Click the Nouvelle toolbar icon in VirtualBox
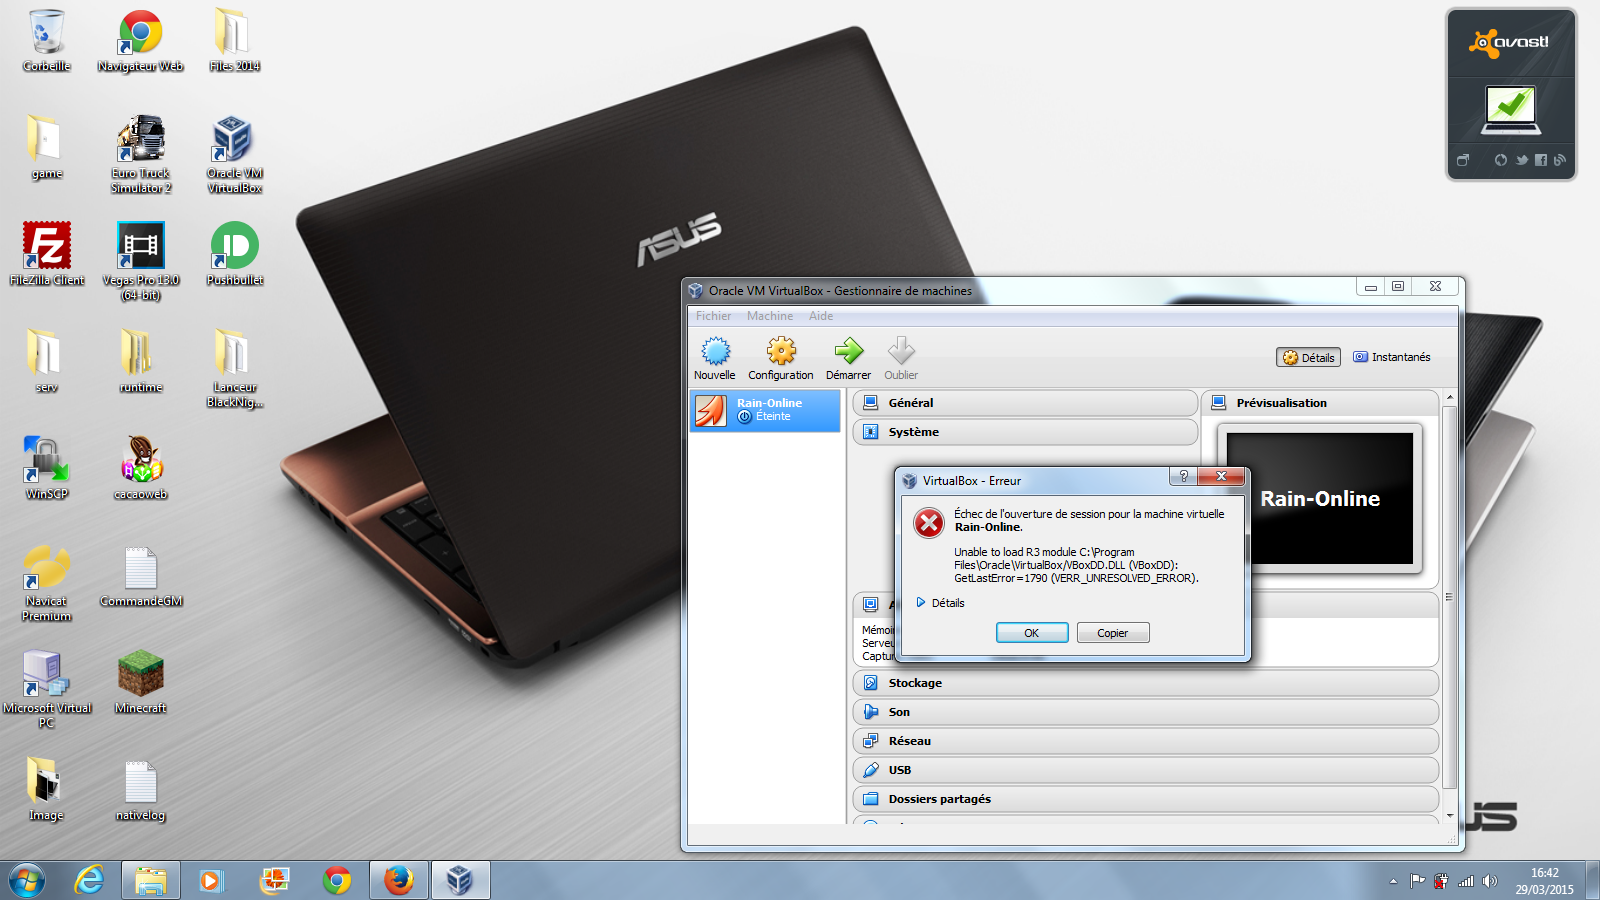 coord(715,359)
